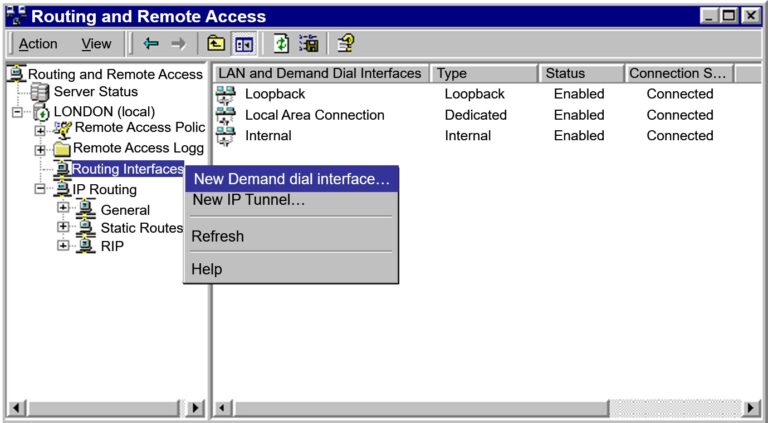Toggle the Show/Hide console tree icon
Image resolution: width=768 pixels, height=423 pixels.
coord(244,44)
